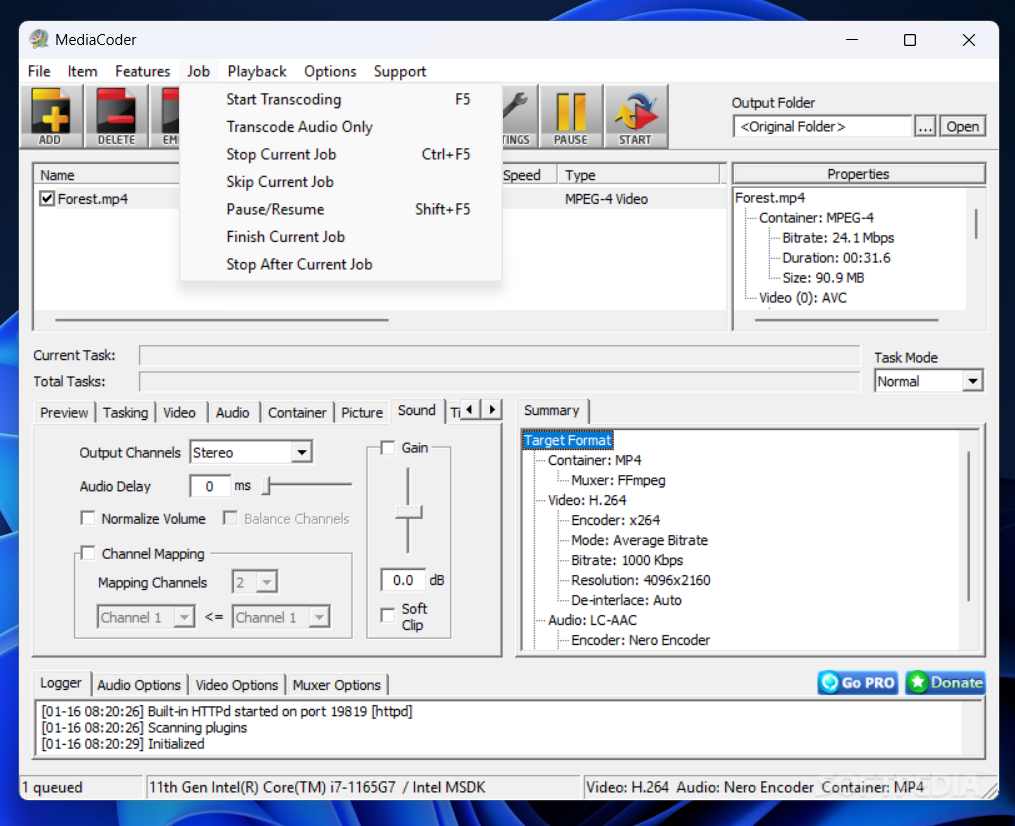The height and width of the screenshot is (826, 1015).
Task: Click the PAUSE toolbar icon
Action: [x=571, y=116]
